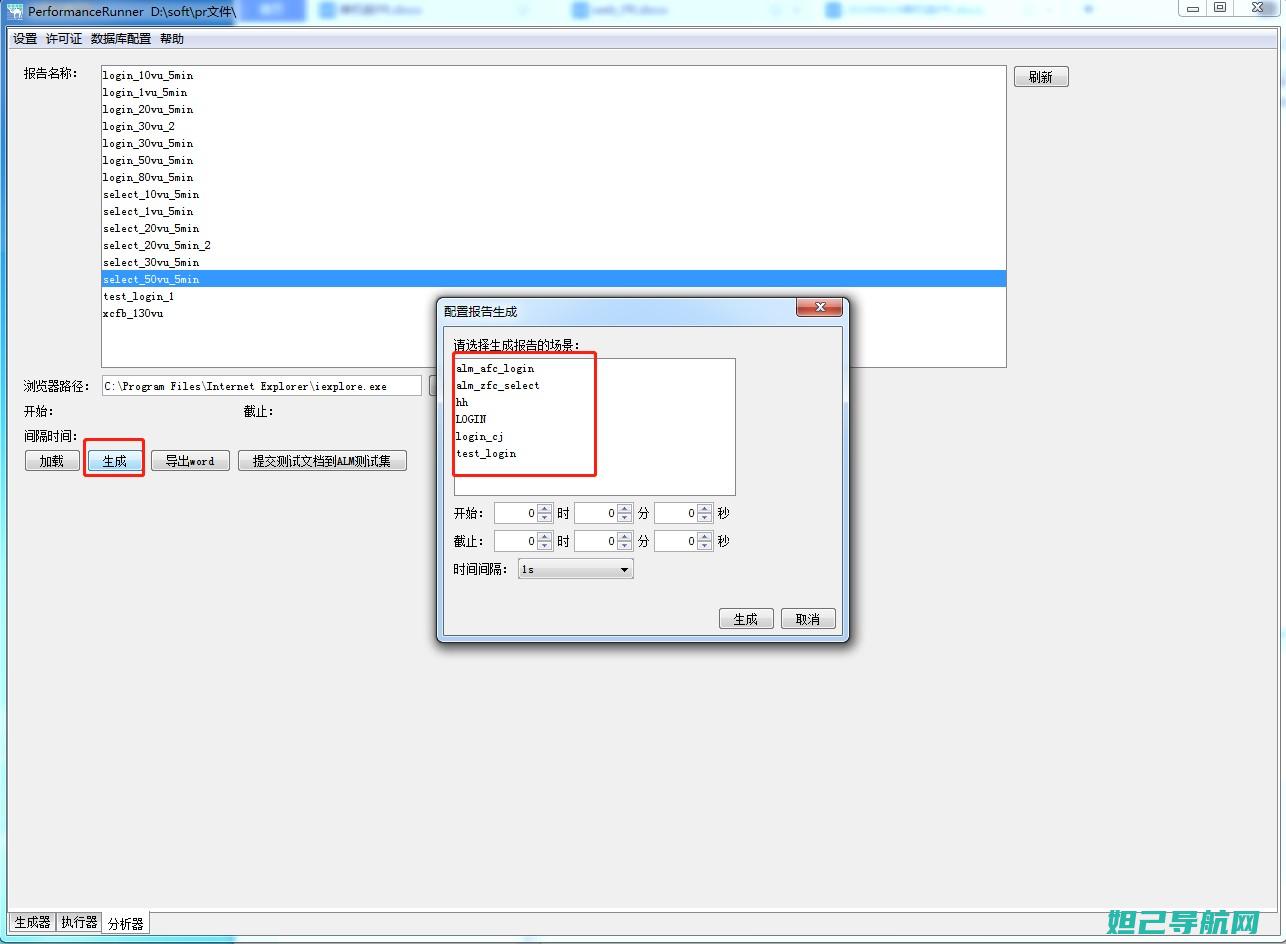1286x944 pixels.
Task: Click the 开始 hours input field
Action: coord(516,513)
